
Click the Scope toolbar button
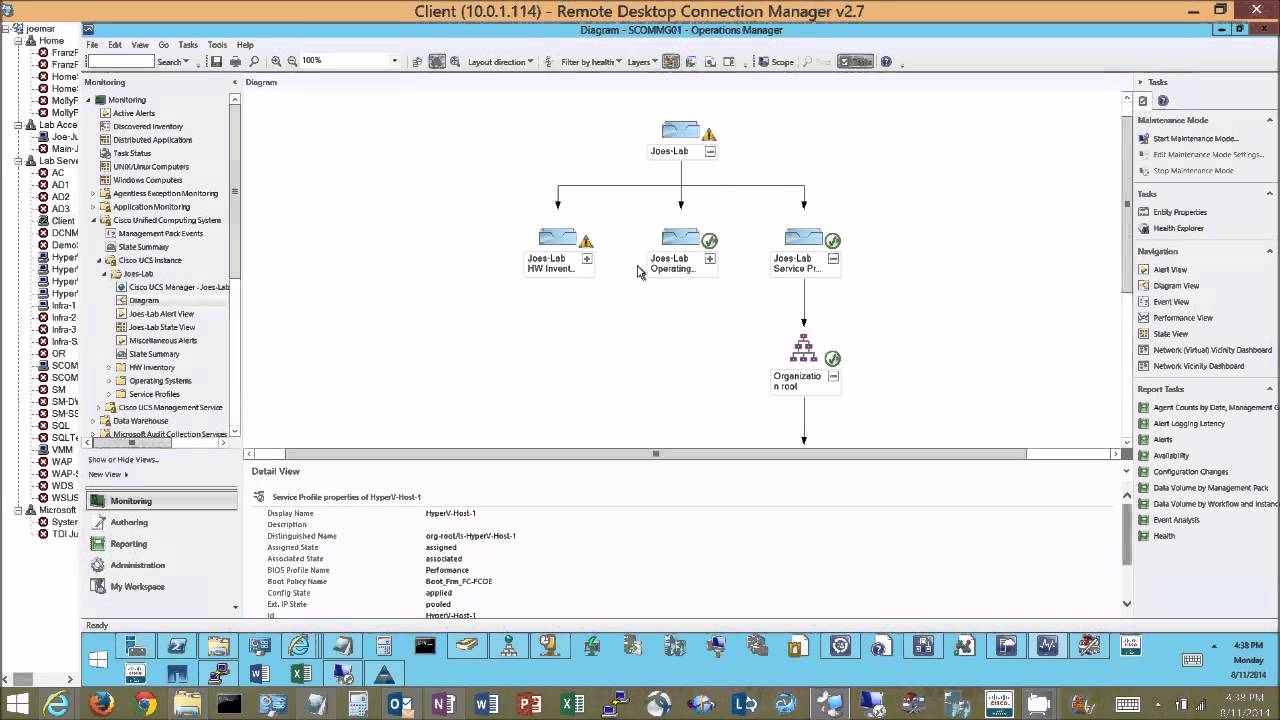click(777, 62)
